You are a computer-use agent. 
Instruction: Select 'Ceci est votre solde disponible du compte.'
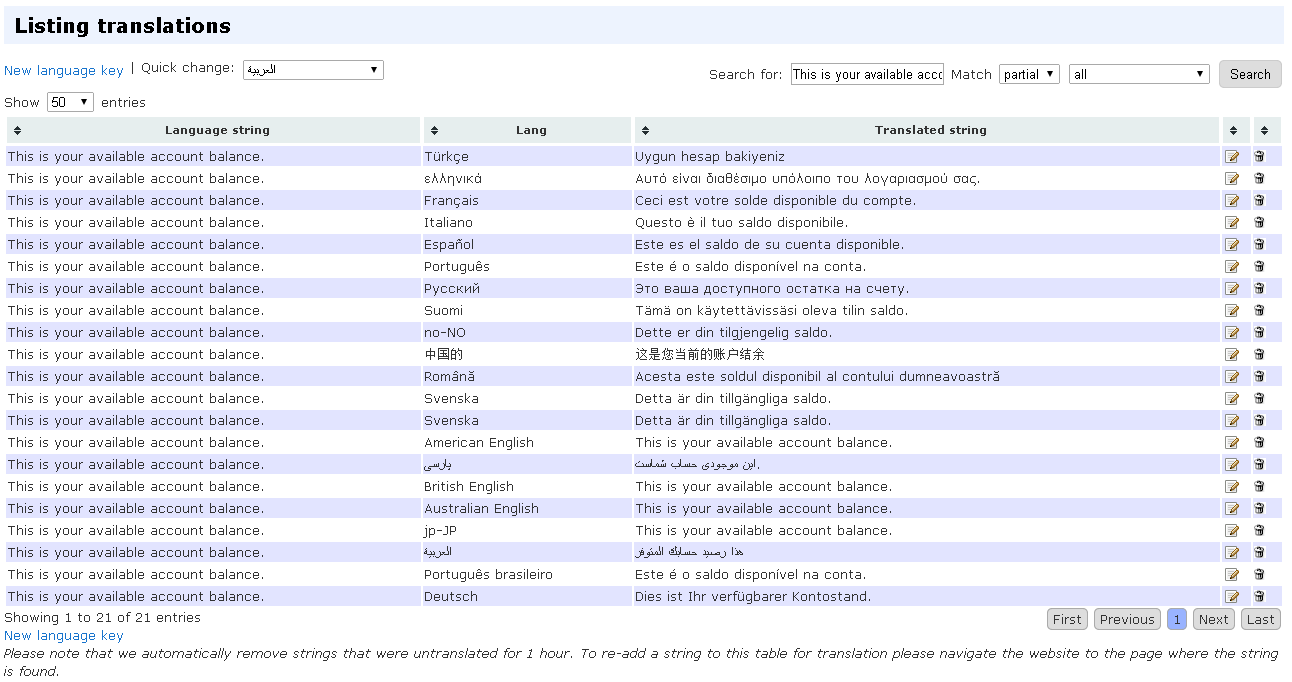(x=775, y=201)
